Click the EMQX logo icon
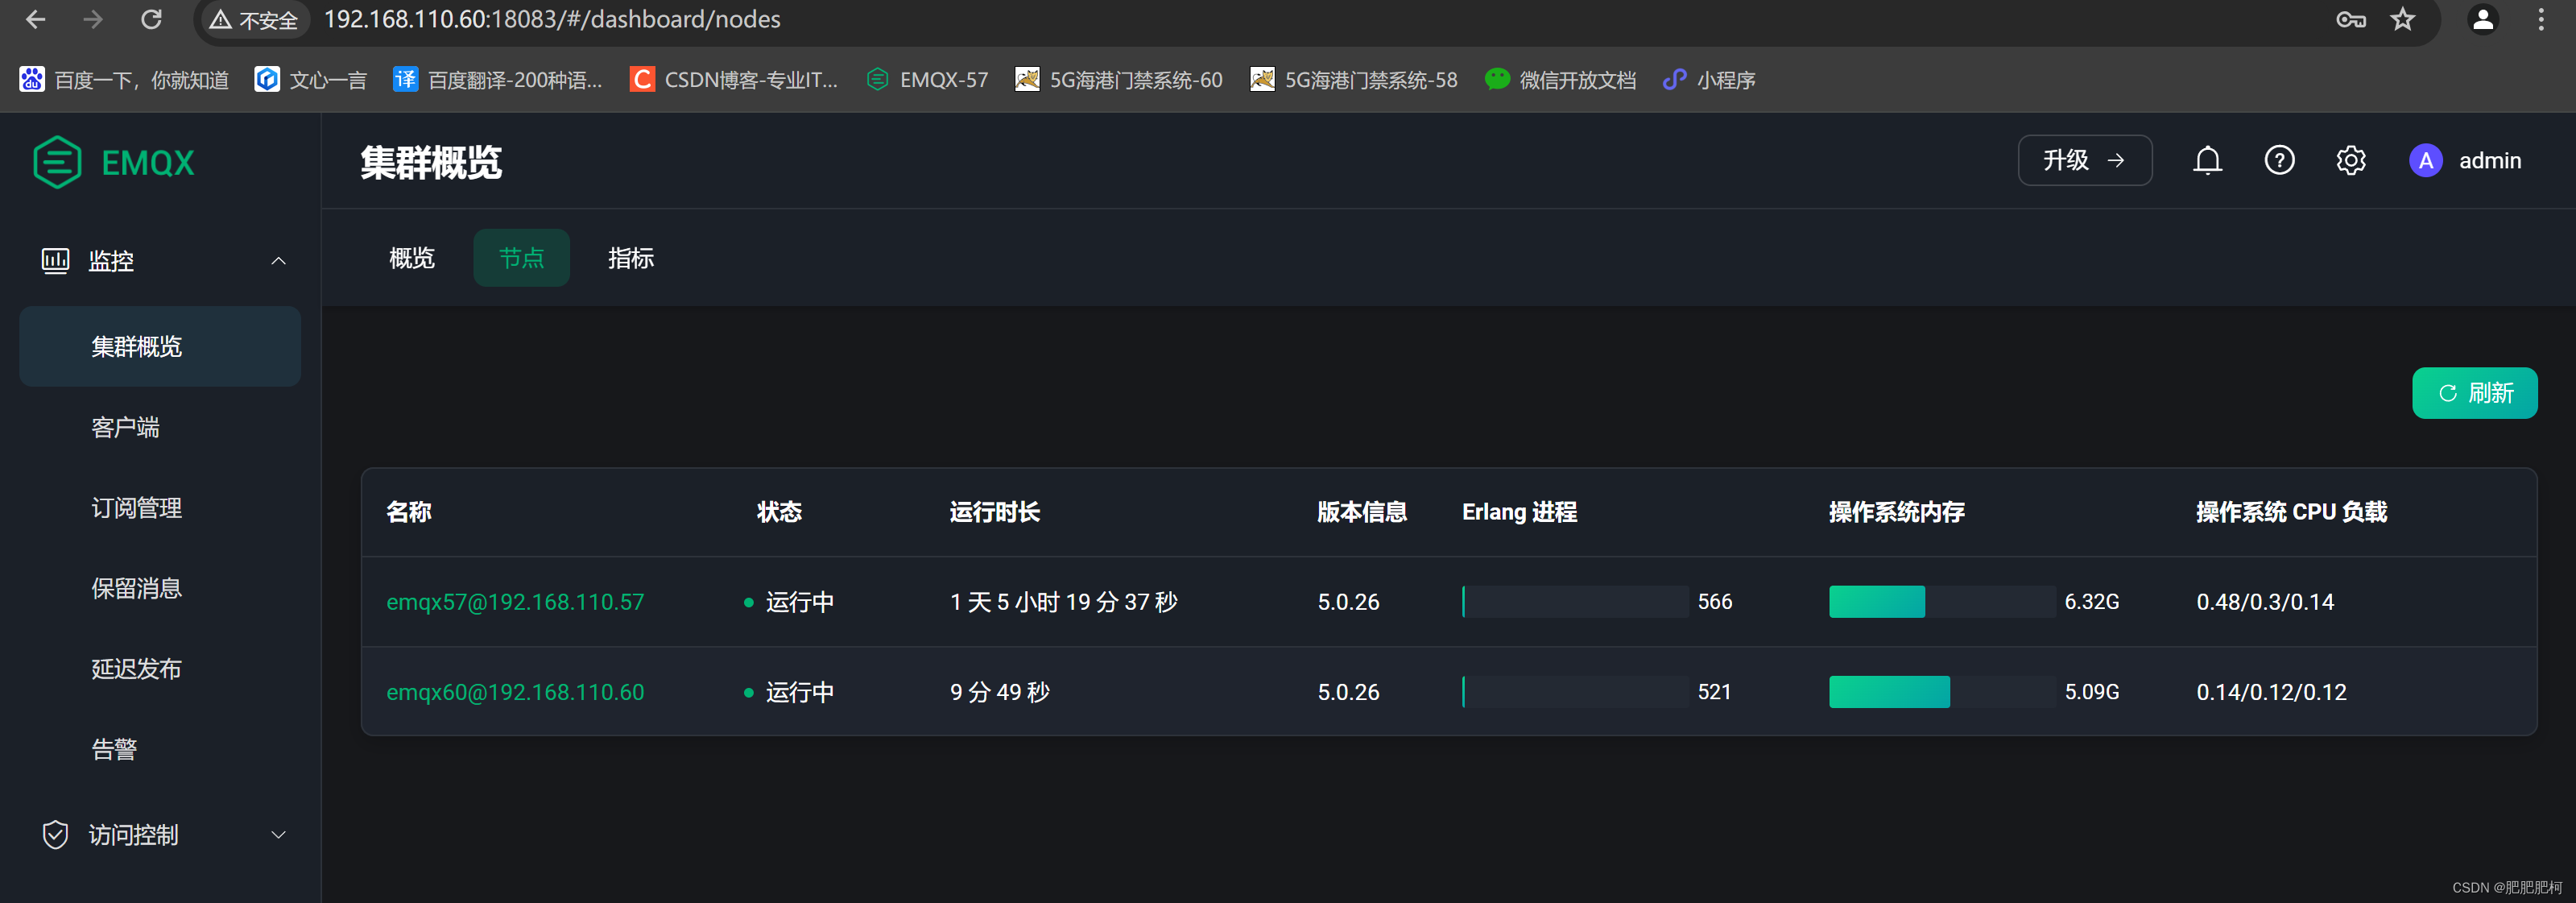This screenshot has width=2576, height=903. 57,162
